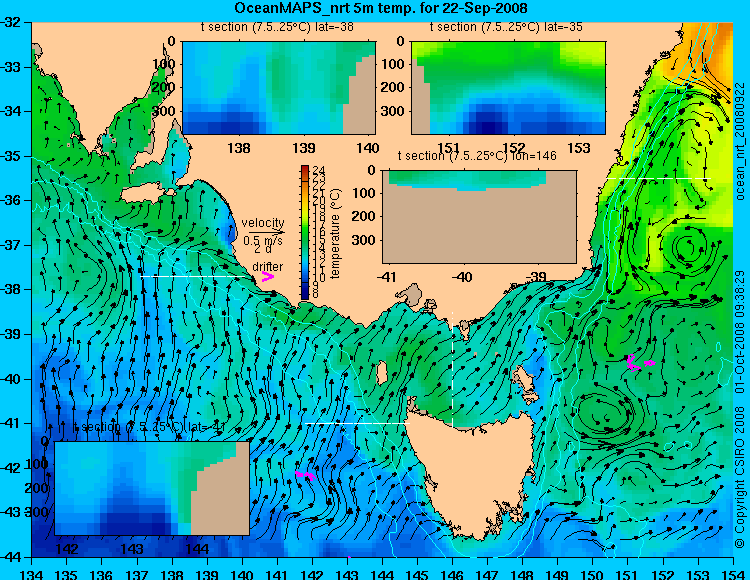This screenshot has height=580, width=750.
Task: Select the 'temperature (°C)' color bar label
Action: point(335,233)
